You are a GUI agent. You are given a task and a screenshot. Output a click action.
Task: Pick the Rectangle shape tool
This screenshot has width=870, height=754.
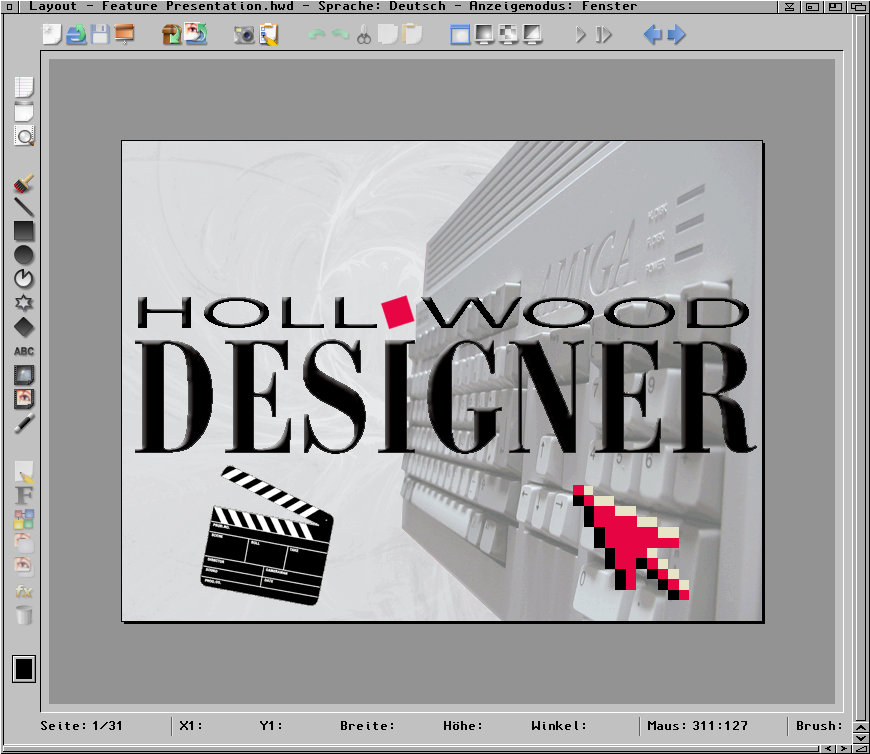pos(24,231)
